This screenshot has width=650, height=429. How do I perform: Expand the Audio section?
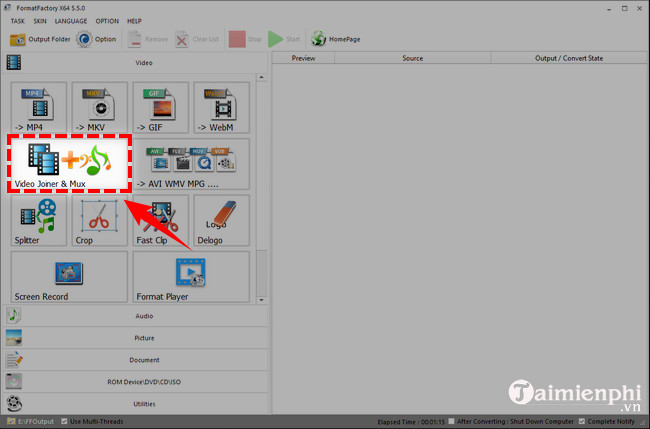pos(136,316)
